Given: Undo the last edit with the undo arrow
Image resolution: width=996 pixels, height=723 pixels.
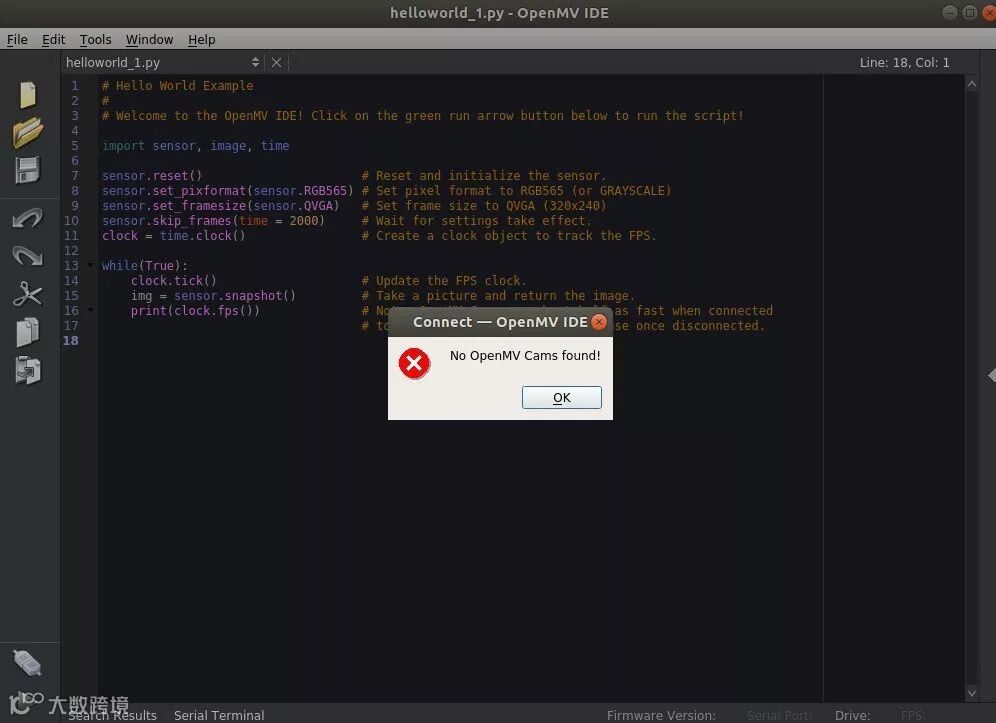Looking at the screenshot, I should pyautogui.click(x=28, y=218).
